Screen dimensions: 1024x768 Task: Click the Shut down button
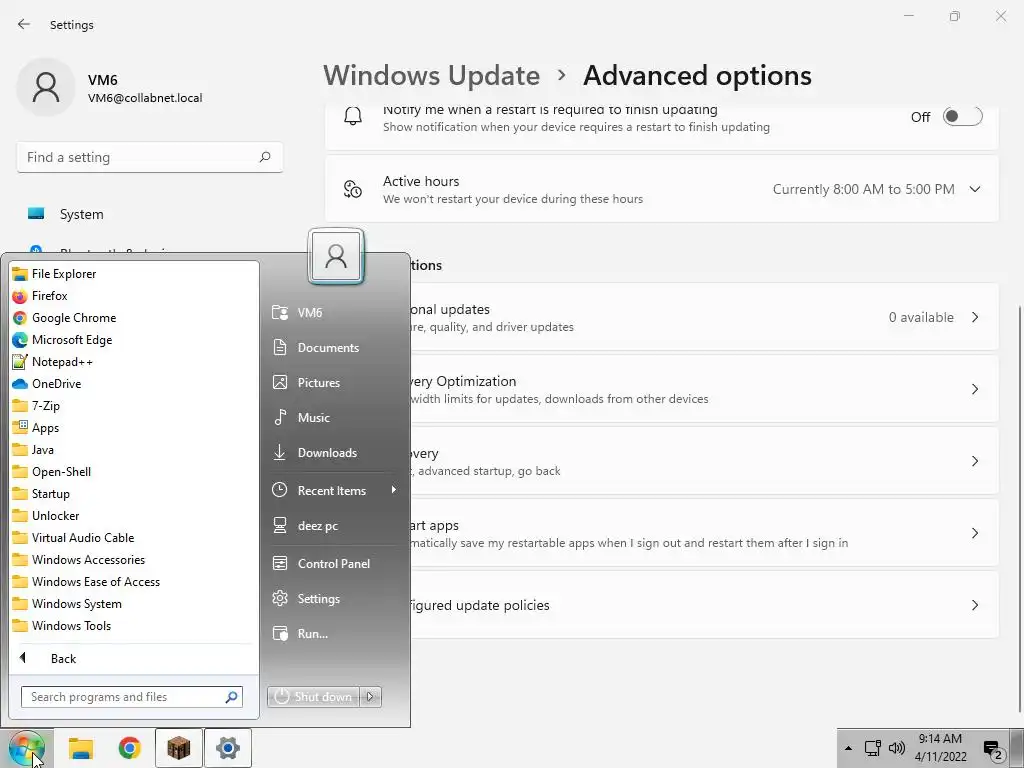point(313,697)
